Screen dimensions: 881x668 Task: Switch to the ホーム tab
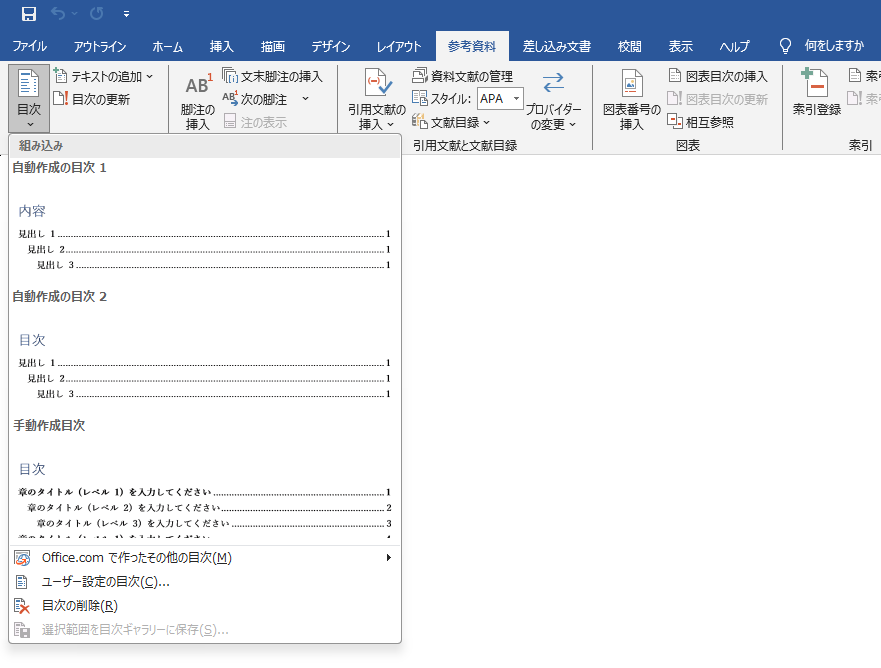[167, 46]
